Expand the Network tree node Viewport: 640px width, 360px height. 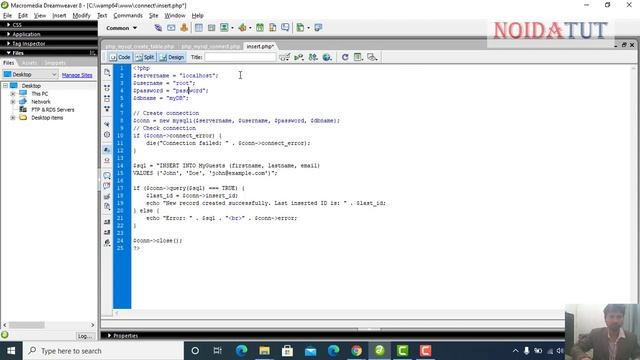pos(13,102)
